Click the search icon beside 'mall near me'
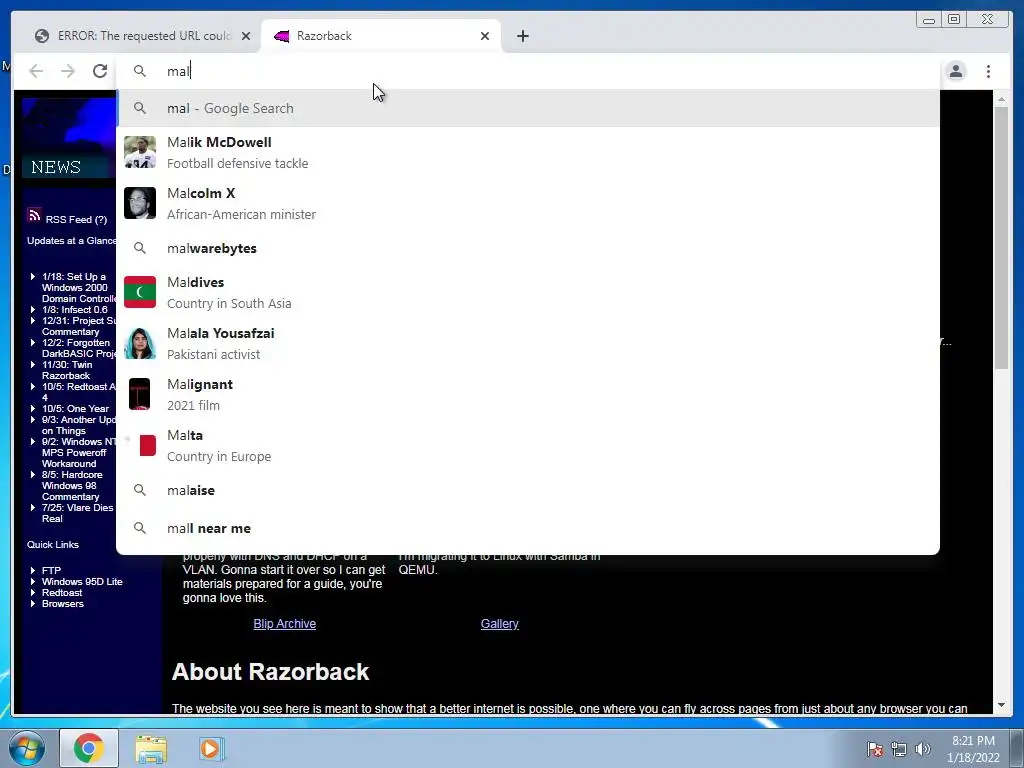The width and height of the screenshot is (1024, 768). tap(140, 528)
